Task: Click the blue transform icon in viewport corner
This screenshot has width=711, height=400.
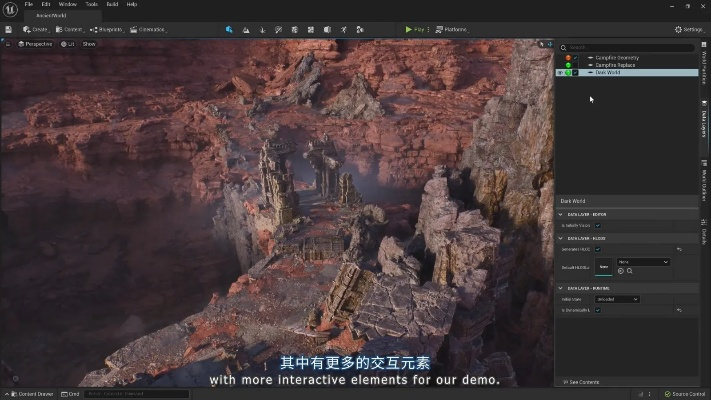Action: (x=550, y=44)
